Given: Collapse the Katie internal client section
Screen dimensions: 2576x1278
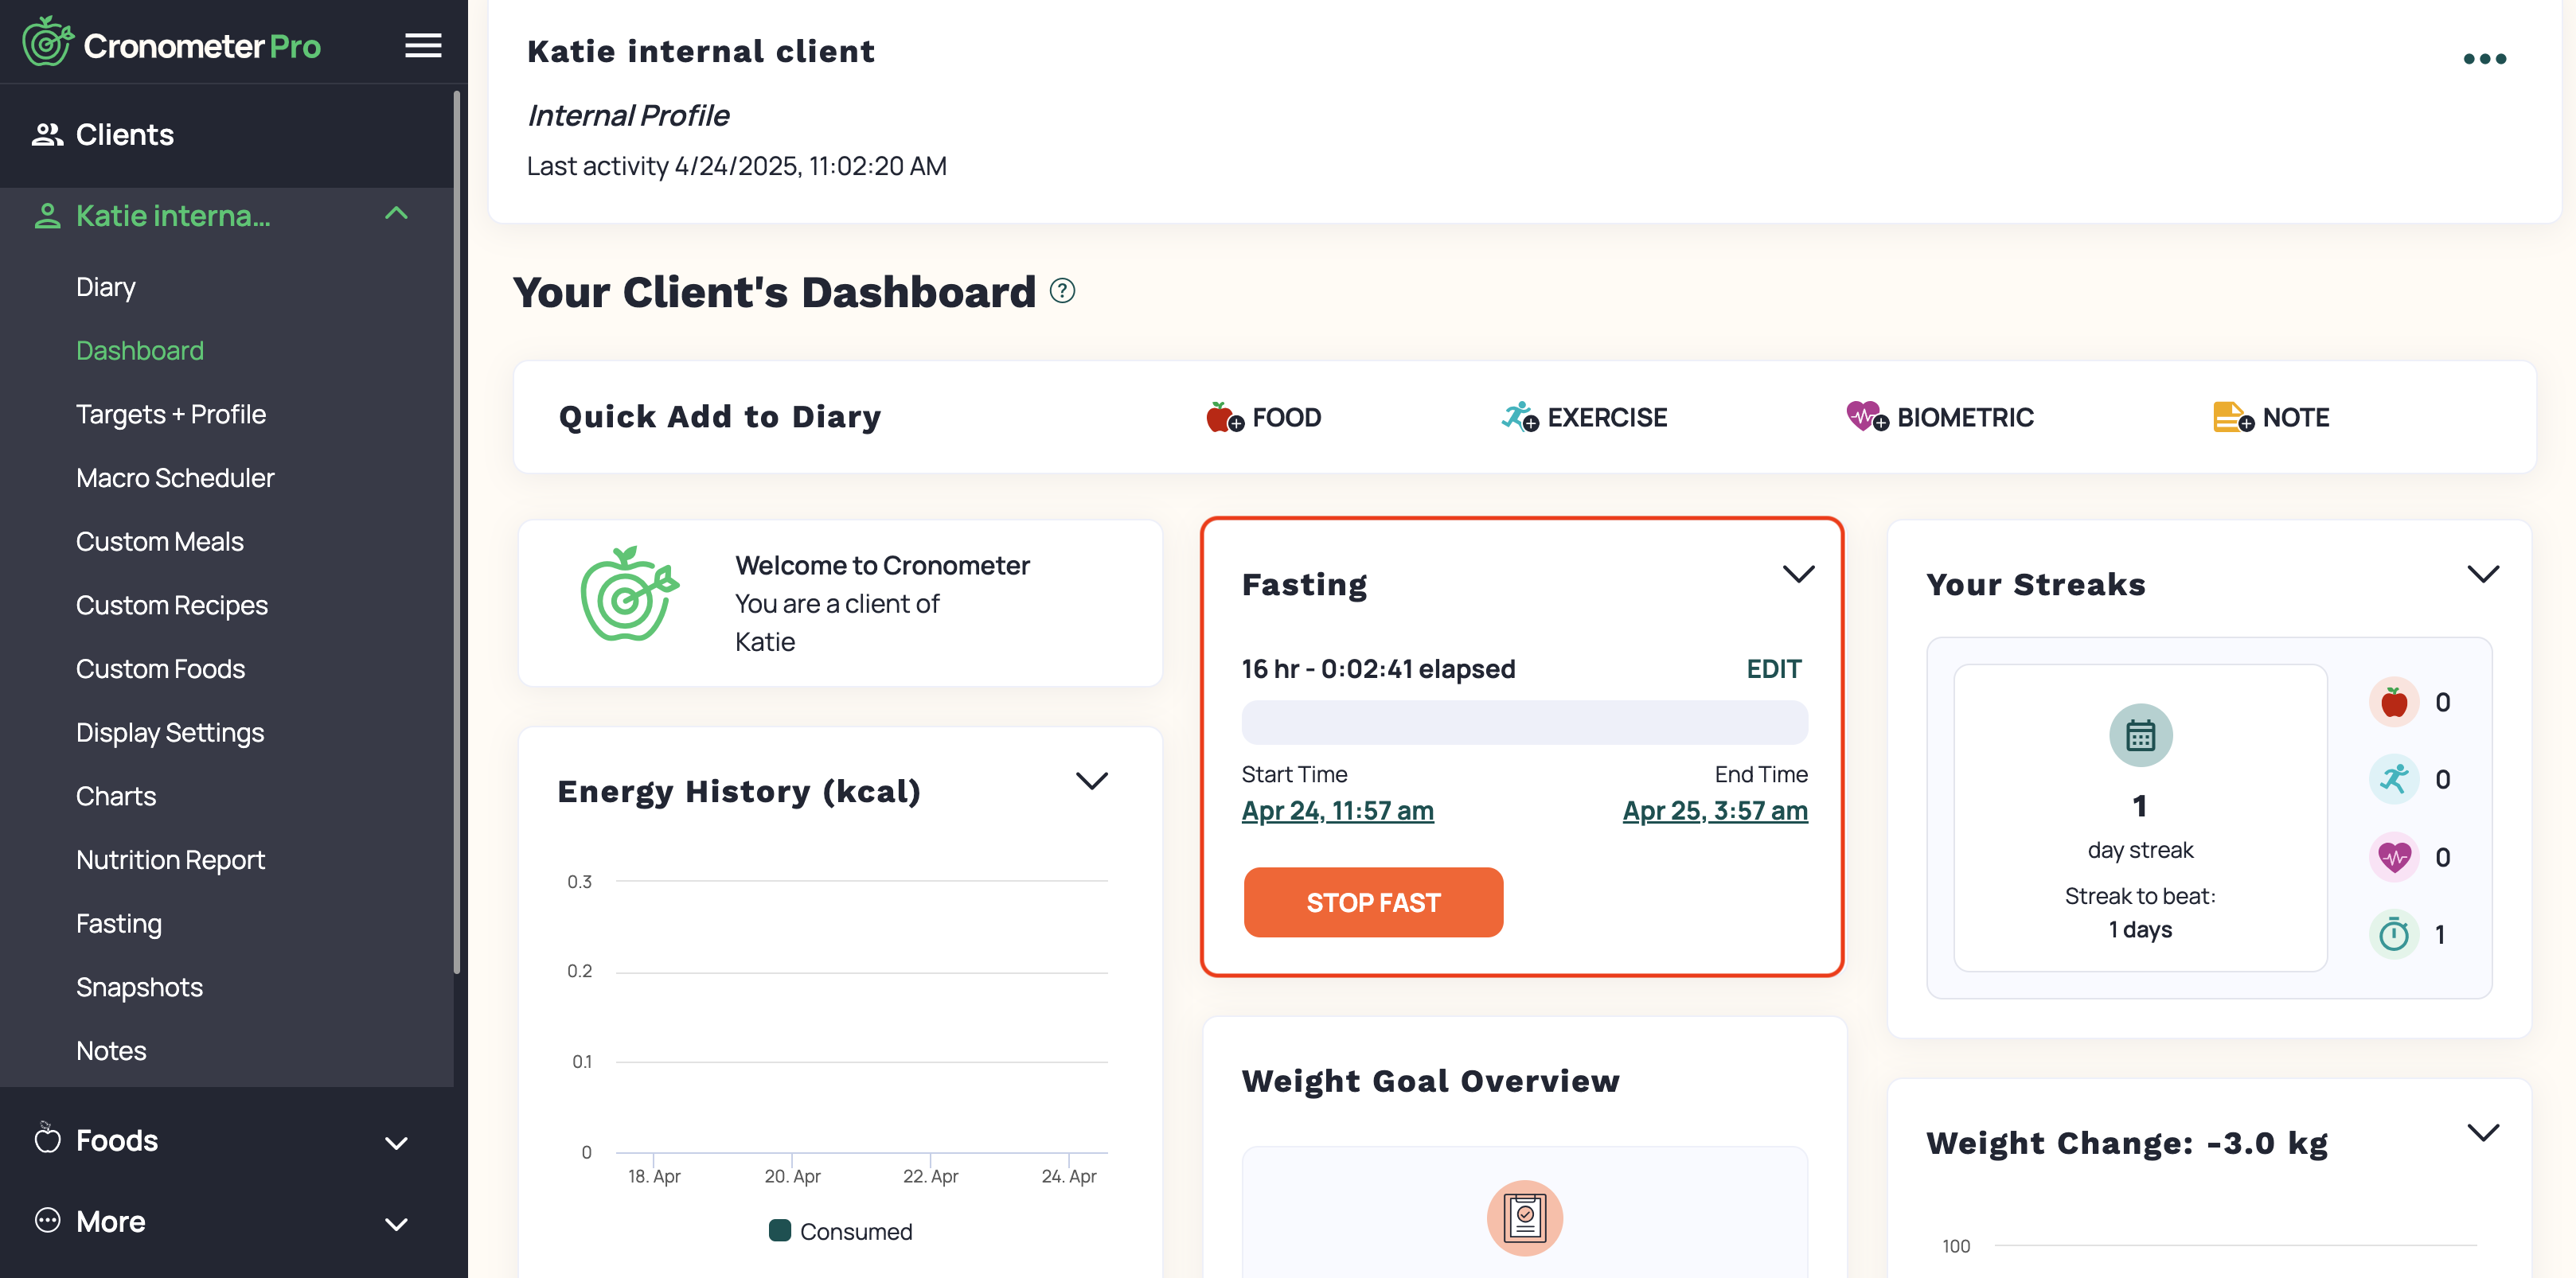Looking at the screenshot, I should tap(396, 214).
